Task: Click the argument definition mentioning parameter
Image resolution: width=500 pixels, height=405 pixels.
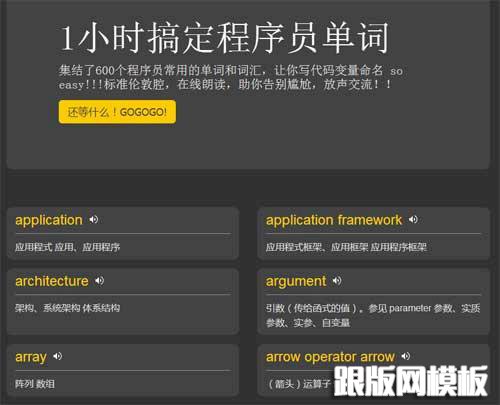Action: click(373, 315)
